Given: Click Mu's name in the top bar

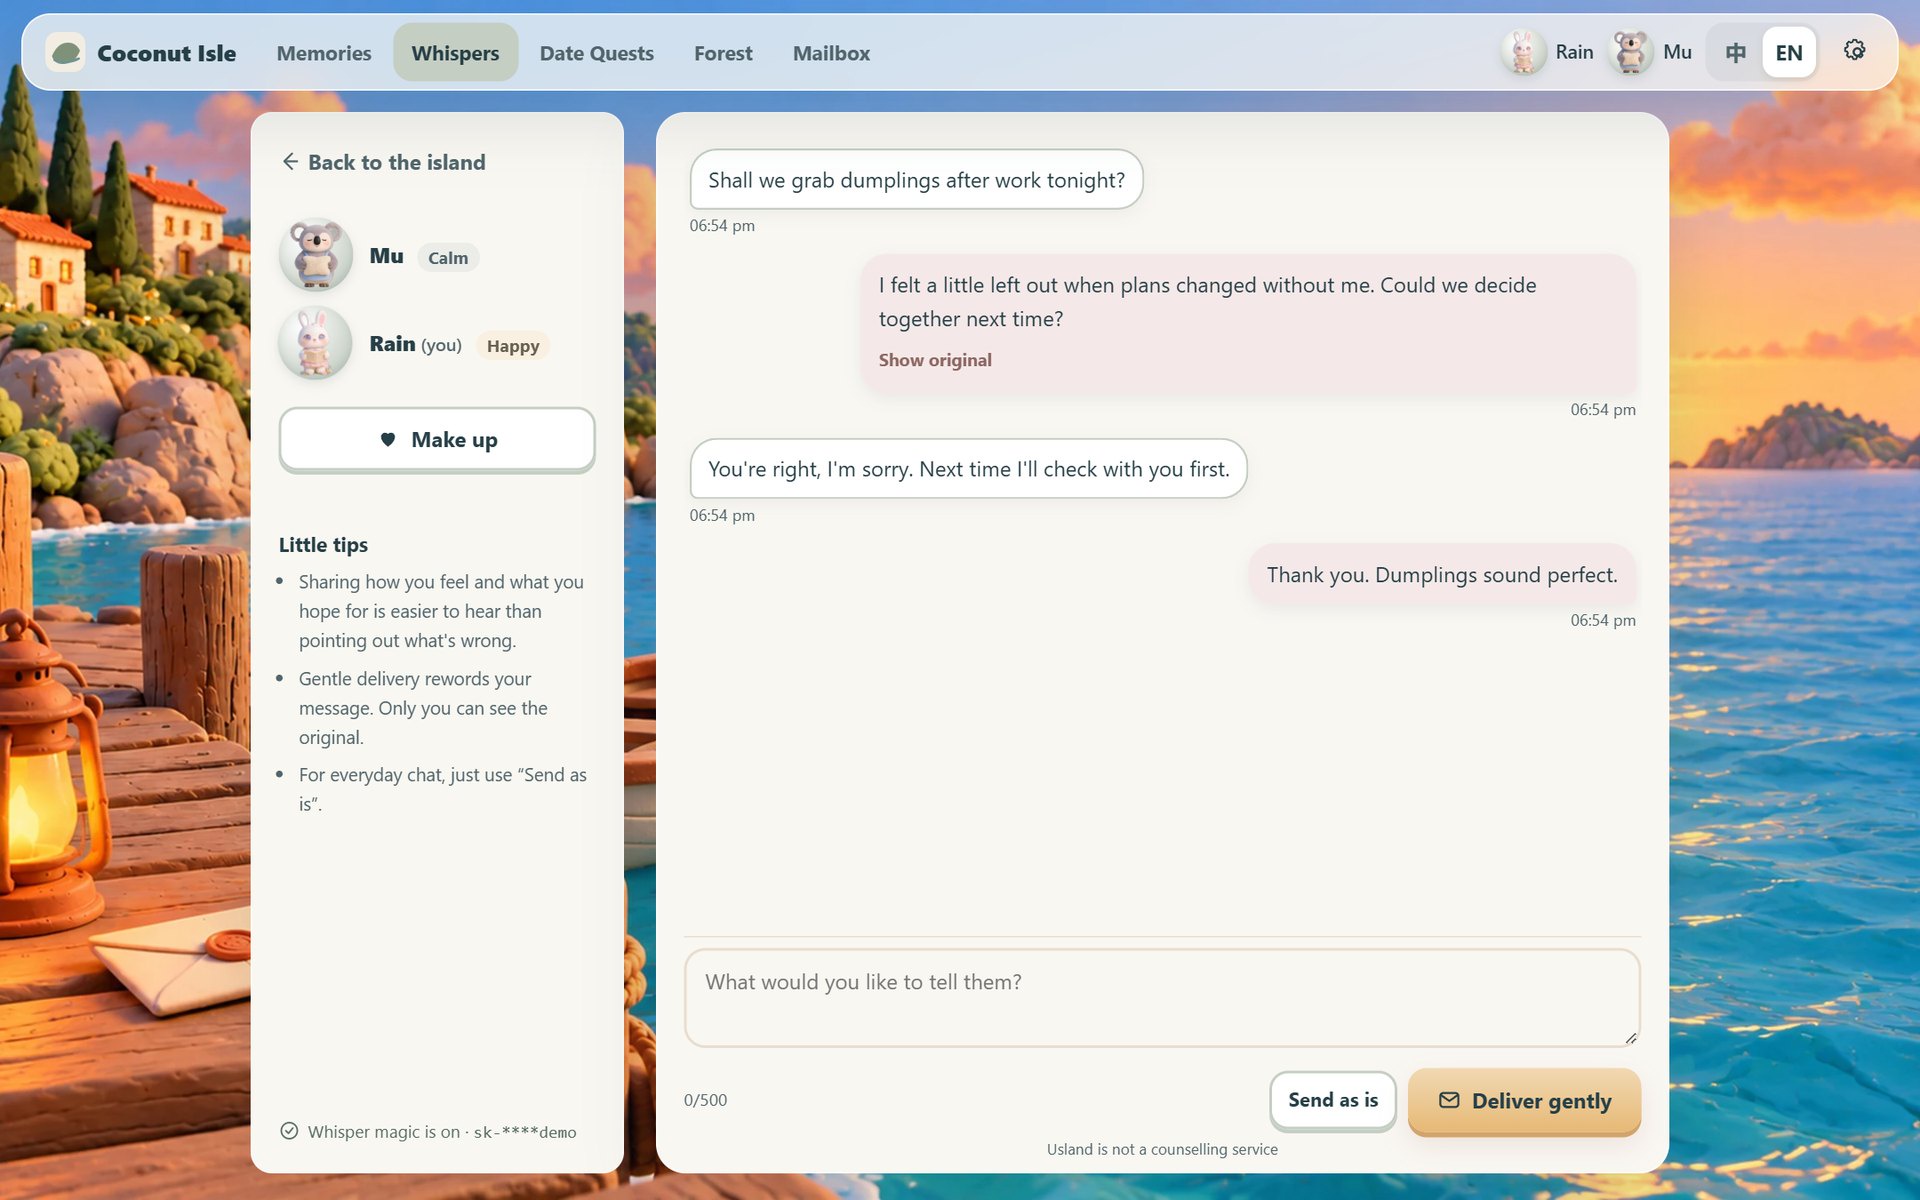Looking at the screenshot, I should [1677, 52].
